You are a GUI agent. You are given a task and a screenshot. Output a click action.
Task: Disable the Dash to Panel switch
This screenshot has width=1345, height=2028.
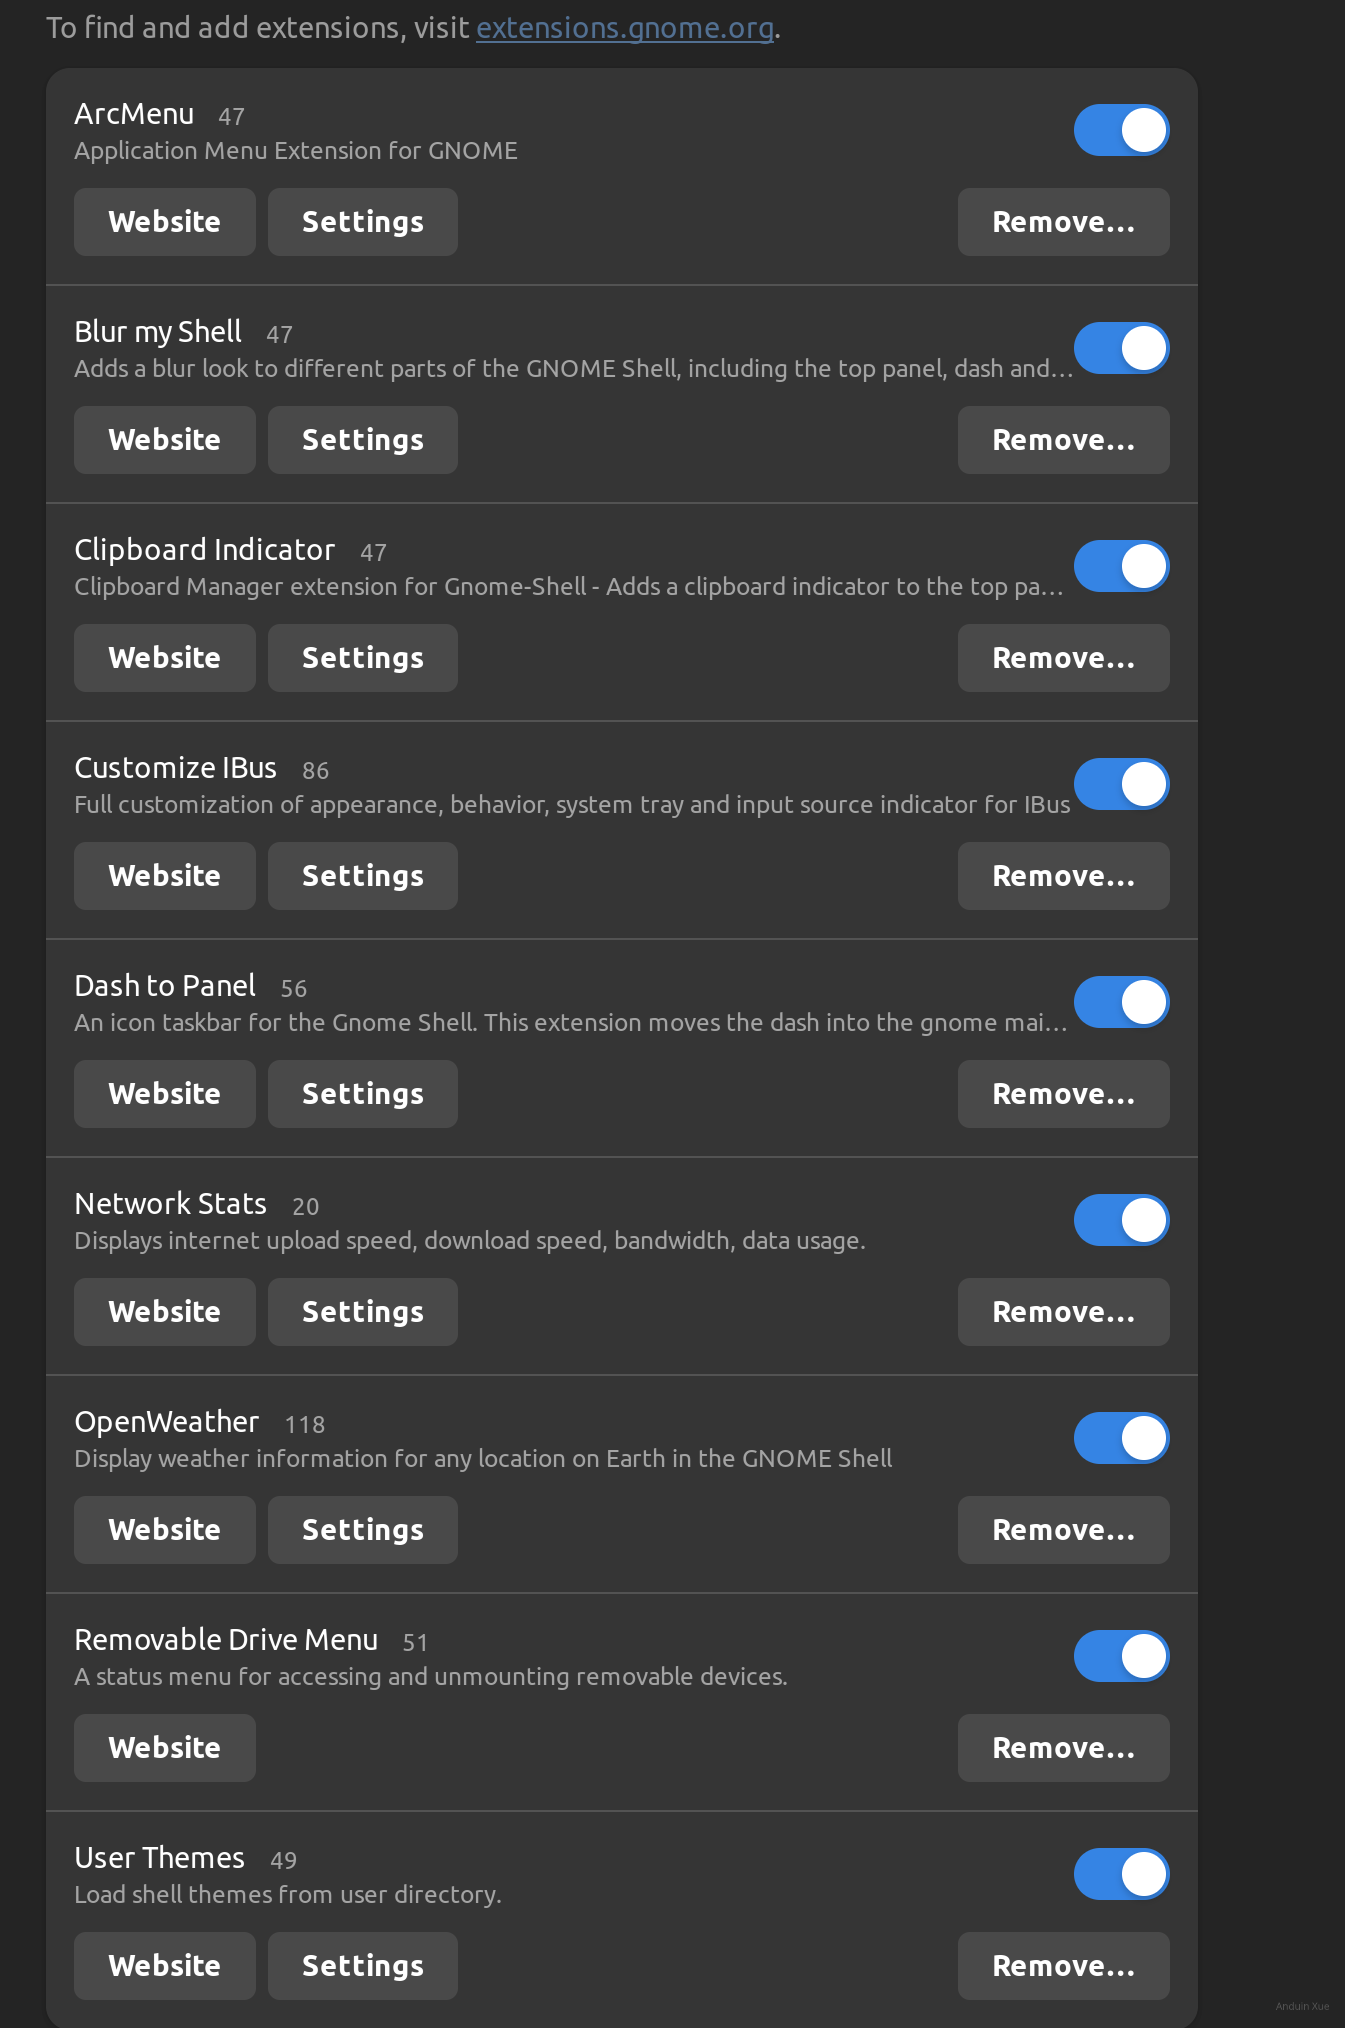point(1121,1002)
